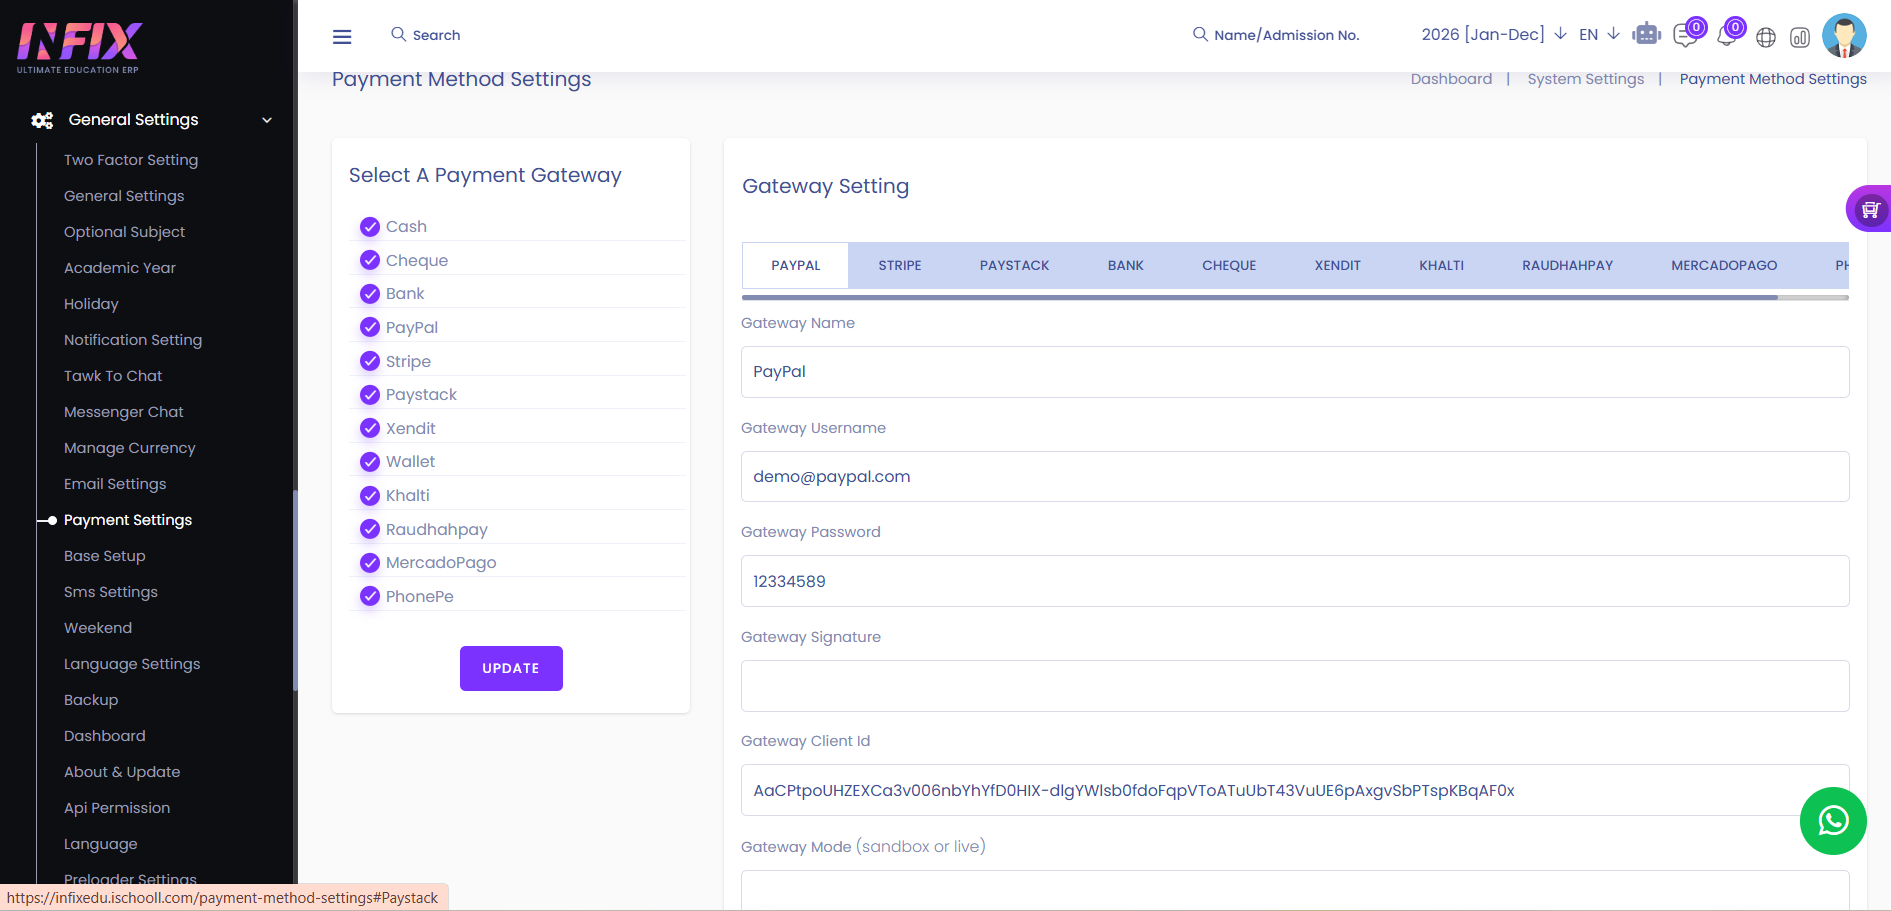Toggle the Cheque payment checkbox

point(370,260)
